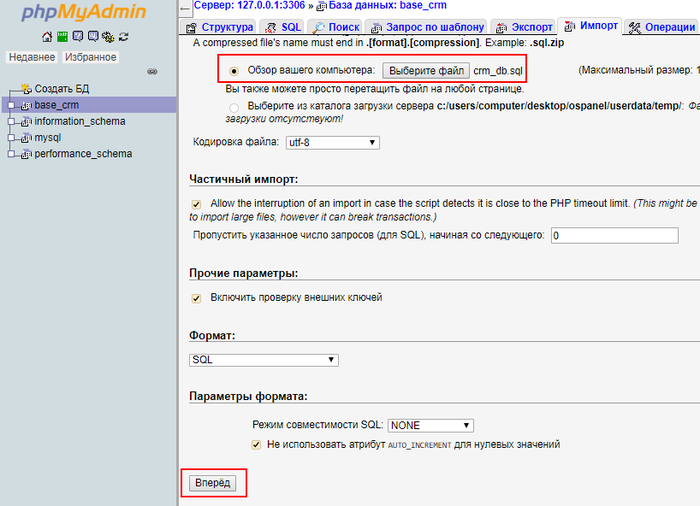Image resolution: width=700 pixels, height=506 pixels.
Task: Open the 'Кодировка файла' utf-8 dropdown
Action: tap(331, 143)
